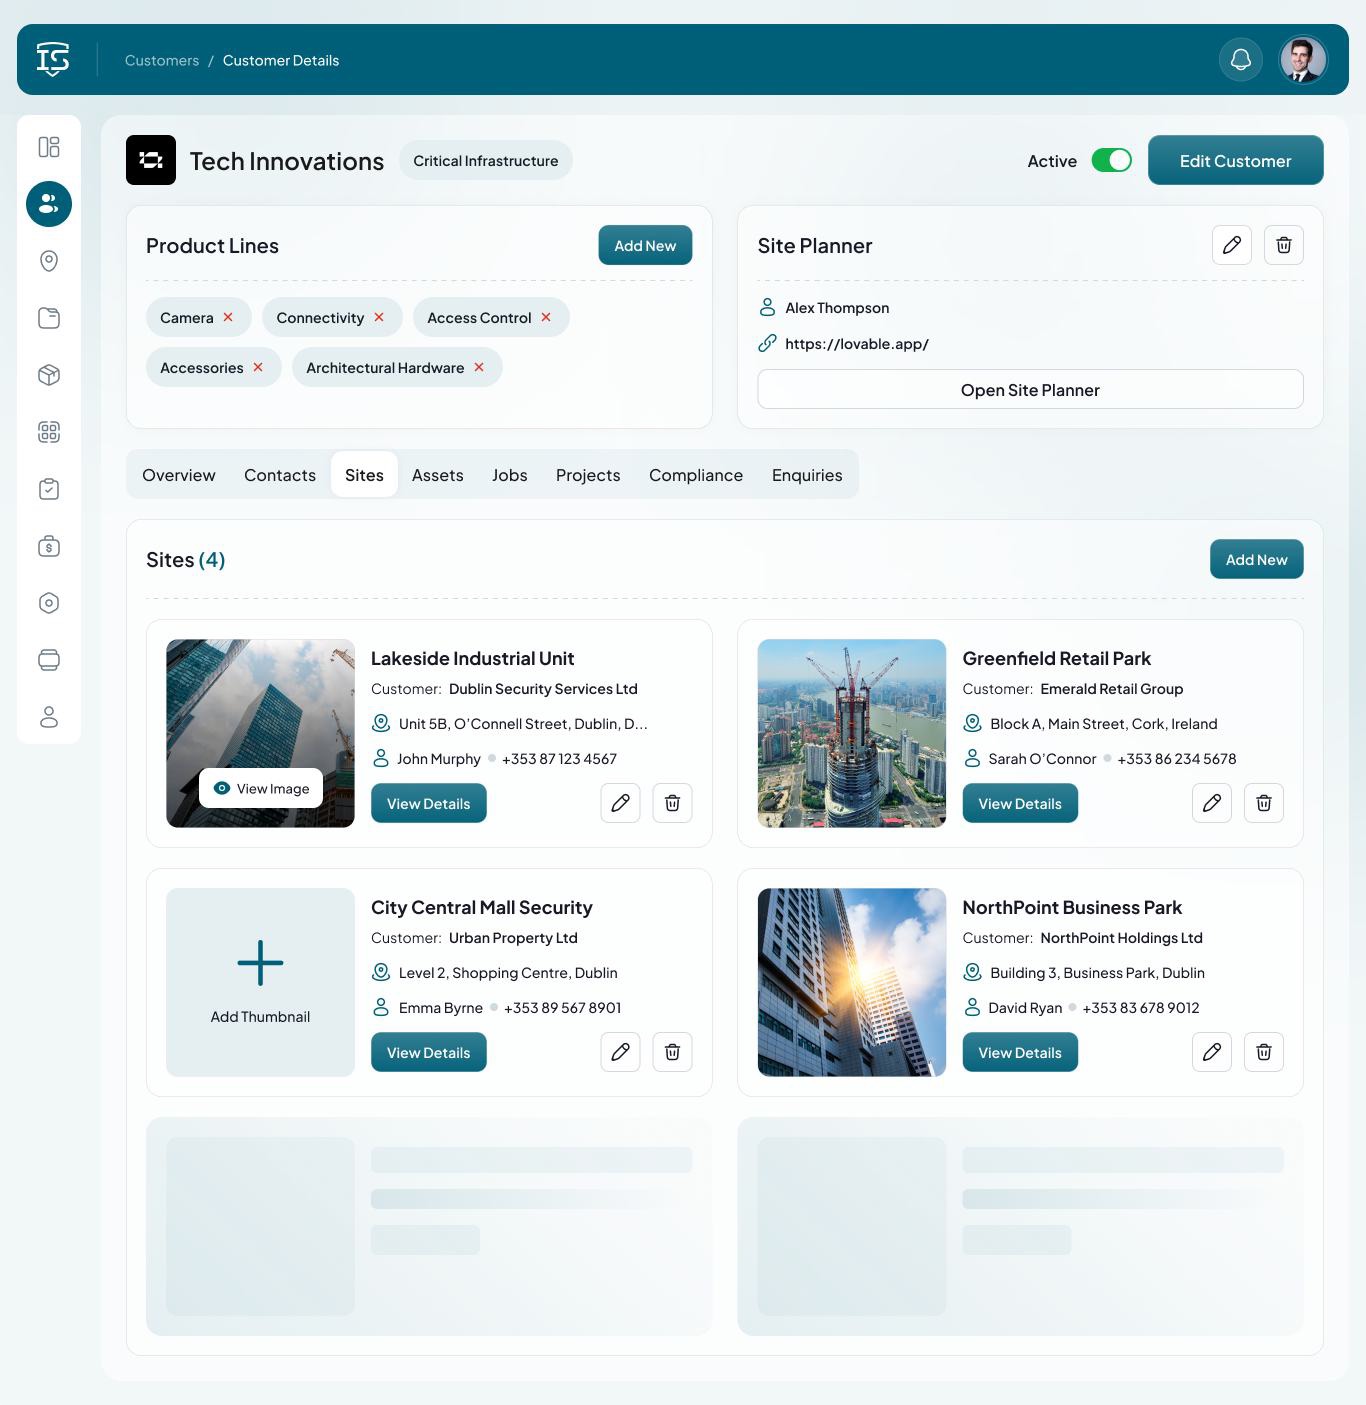The height and width of the screenshot is (1405, 1366).
Task: Open the Compliance tab
Action: click(696, 475)
